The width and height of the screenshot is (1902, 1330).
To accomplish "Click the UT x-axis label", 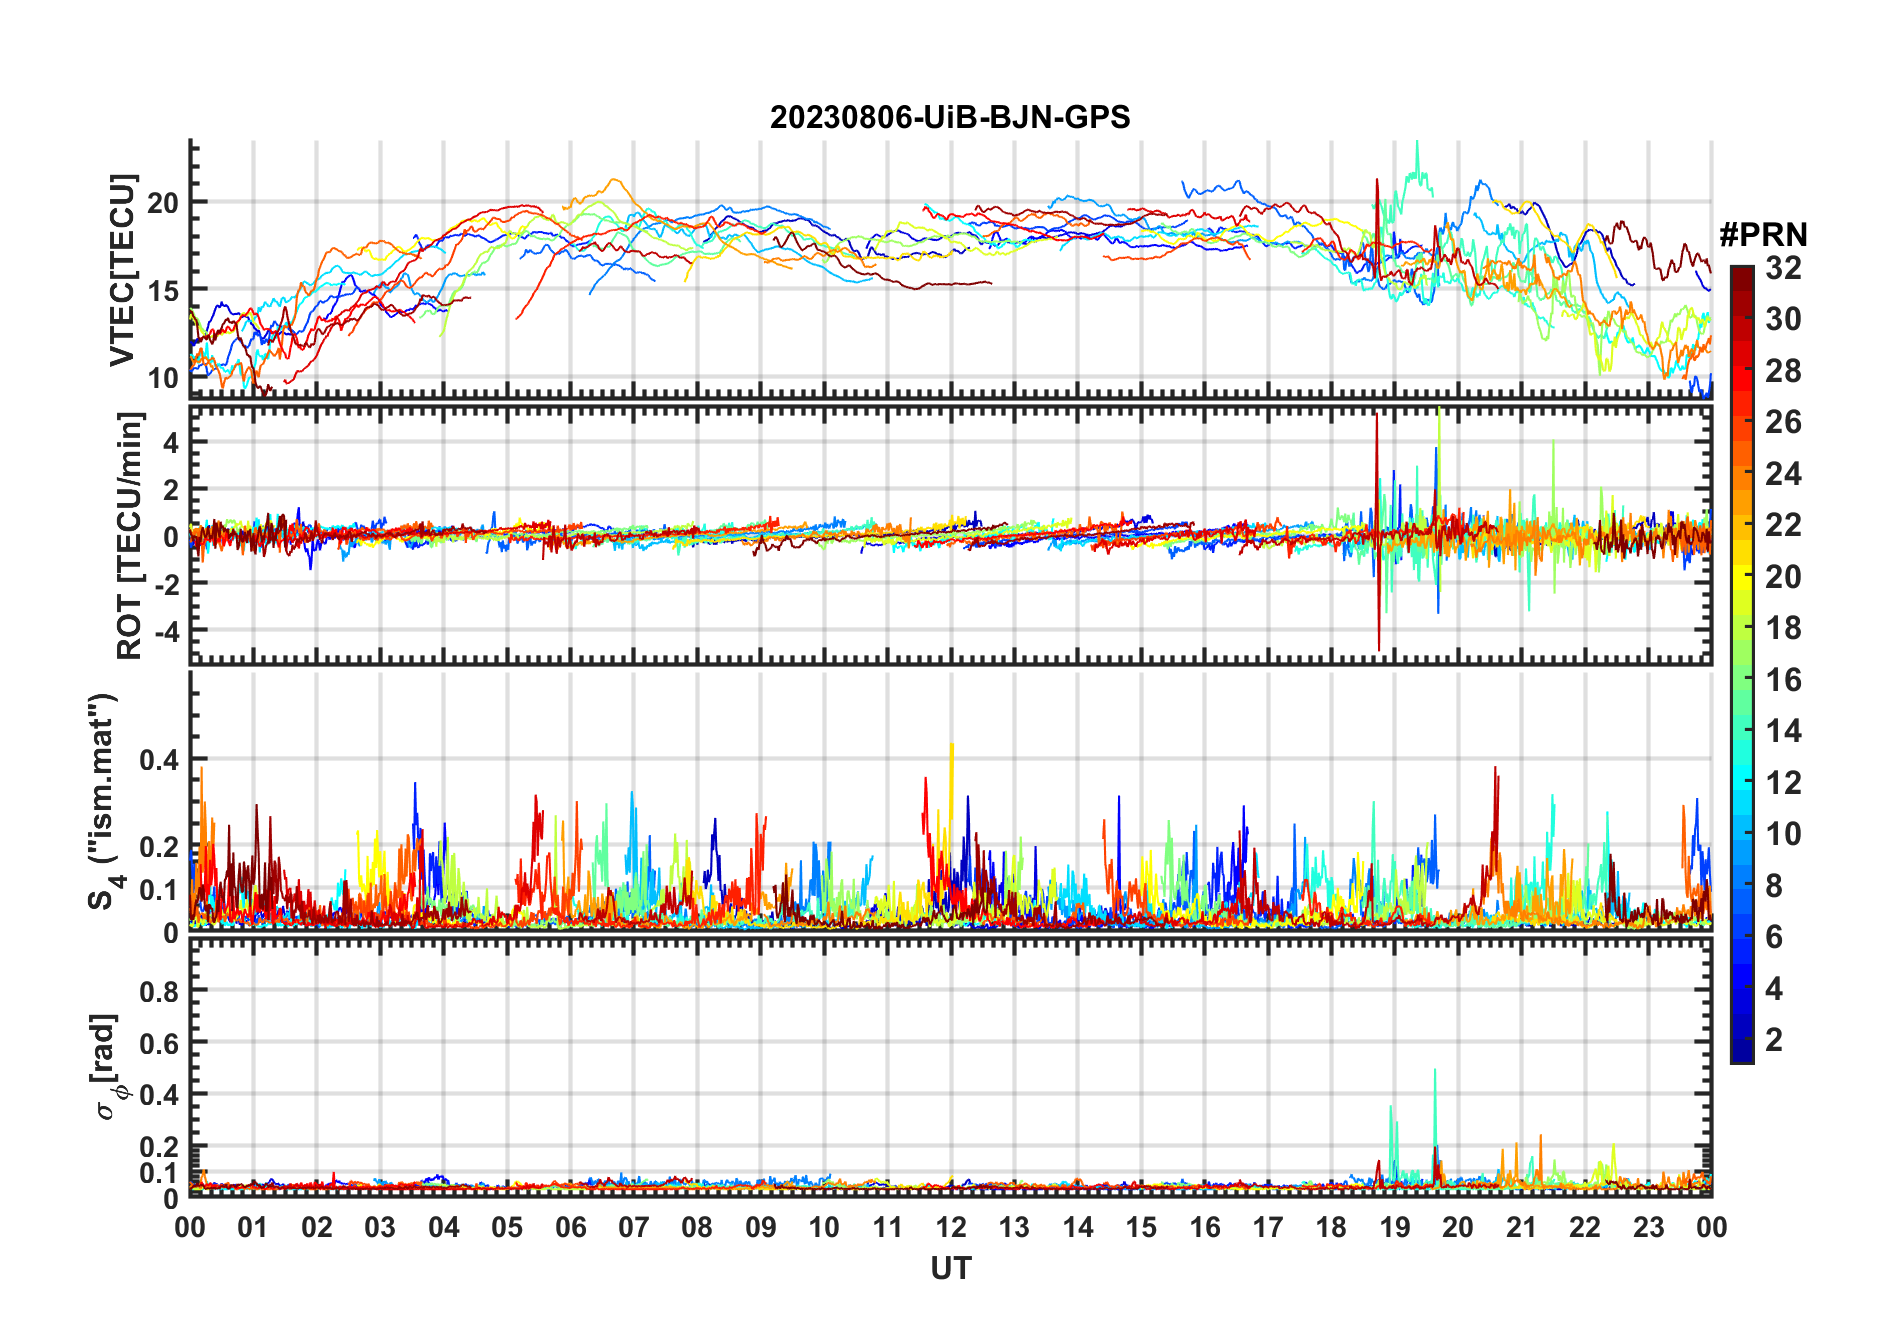I will coord(950,1268).
